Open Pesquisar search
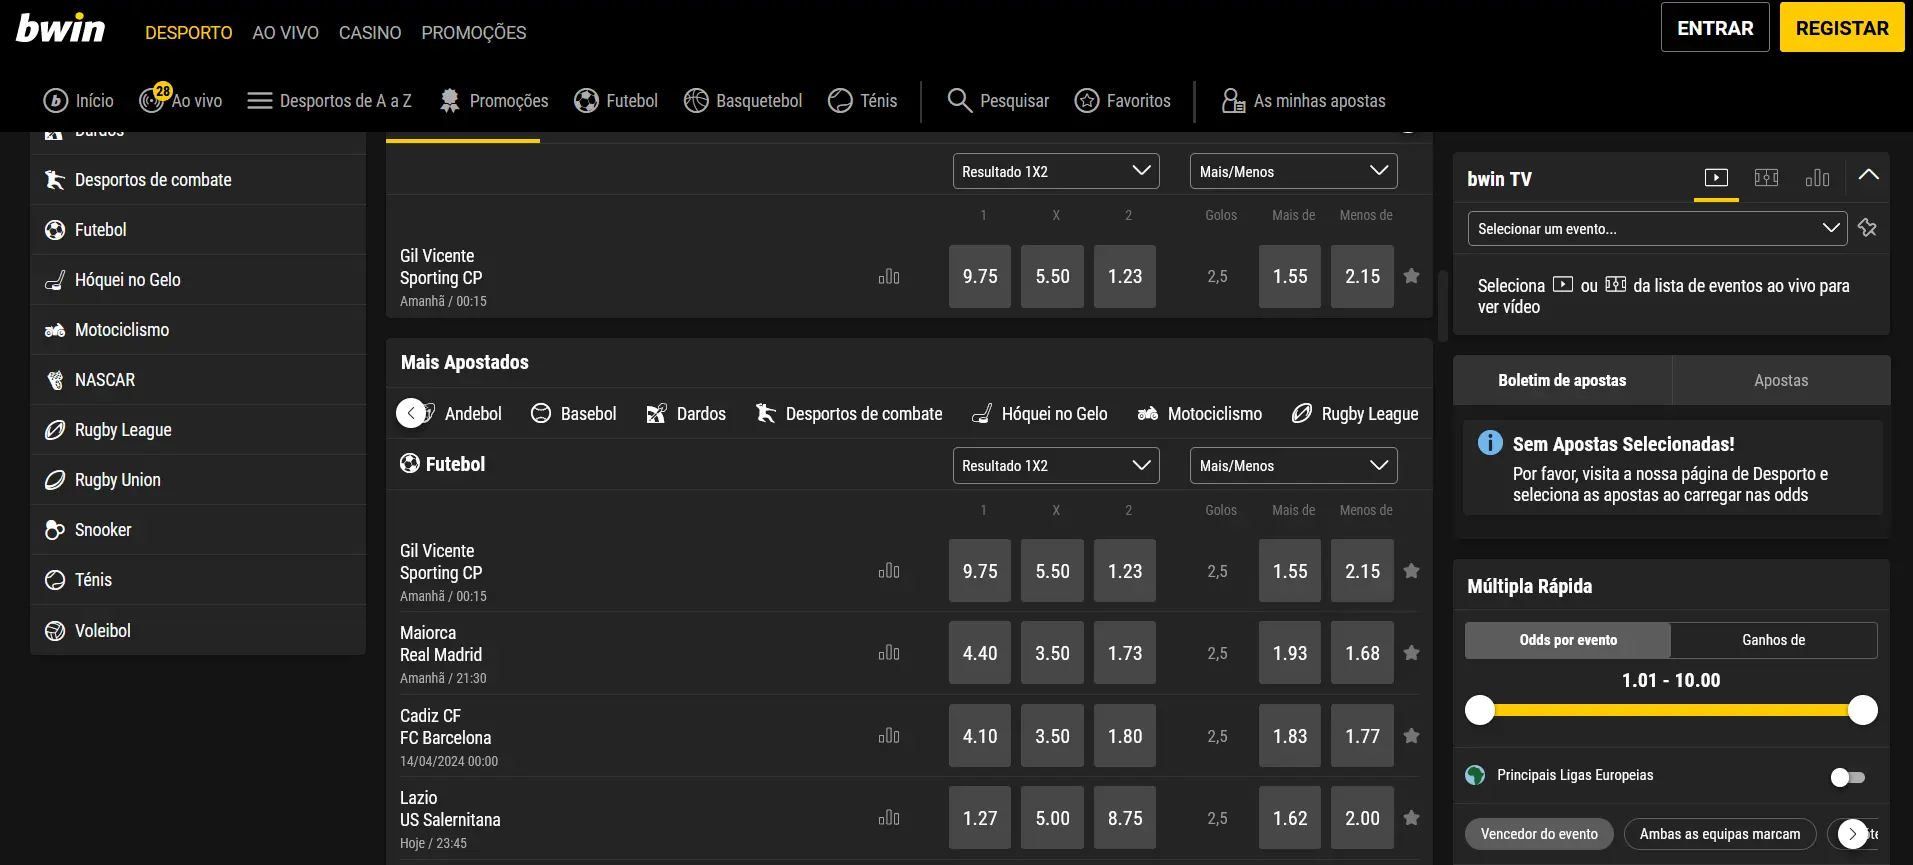Image resolution: width=1913 pixels, height=865 pixels. tap(998, 101)
